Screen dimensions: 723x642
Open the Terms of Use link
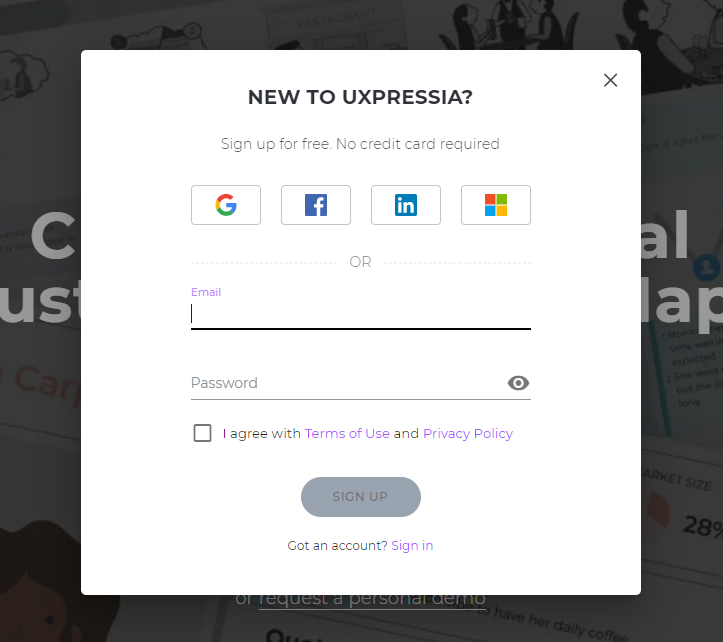click(347, 434)
